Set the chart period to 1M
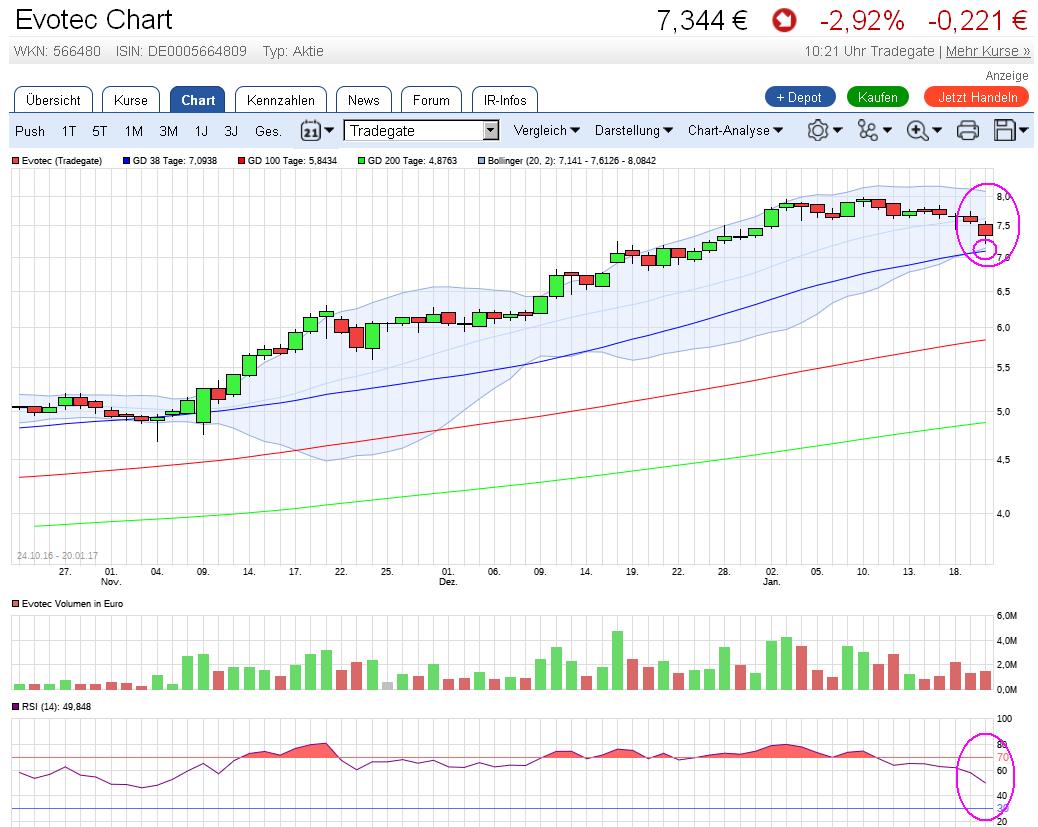 point(134,131)
